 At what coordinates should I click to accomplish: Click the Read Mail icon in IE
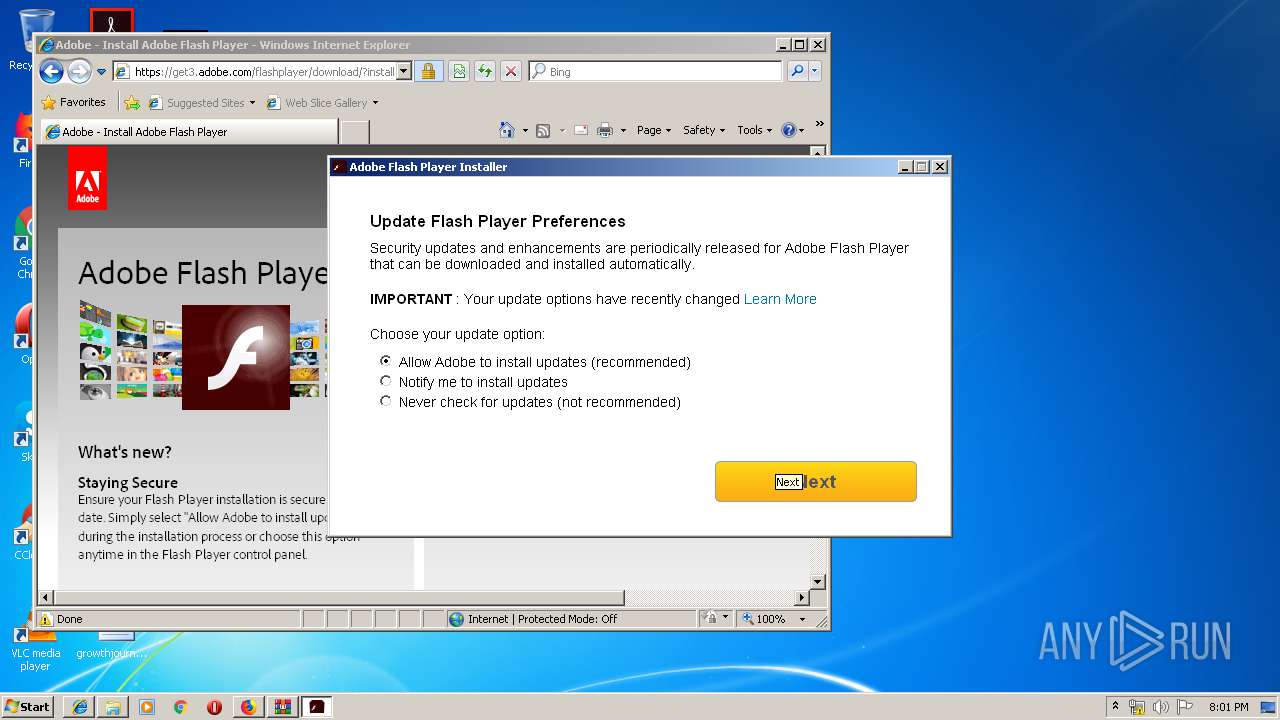tap(580, 130)
